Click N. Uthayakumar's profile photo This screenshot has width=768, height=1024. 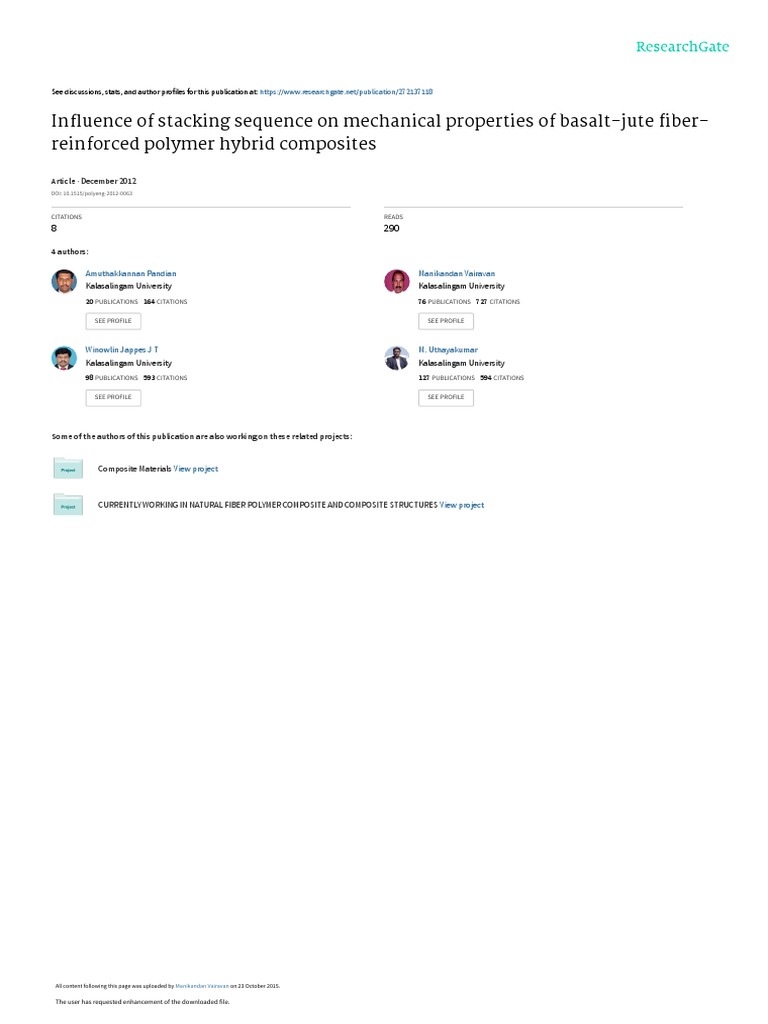pyautogui.click(x=397, y=358)
